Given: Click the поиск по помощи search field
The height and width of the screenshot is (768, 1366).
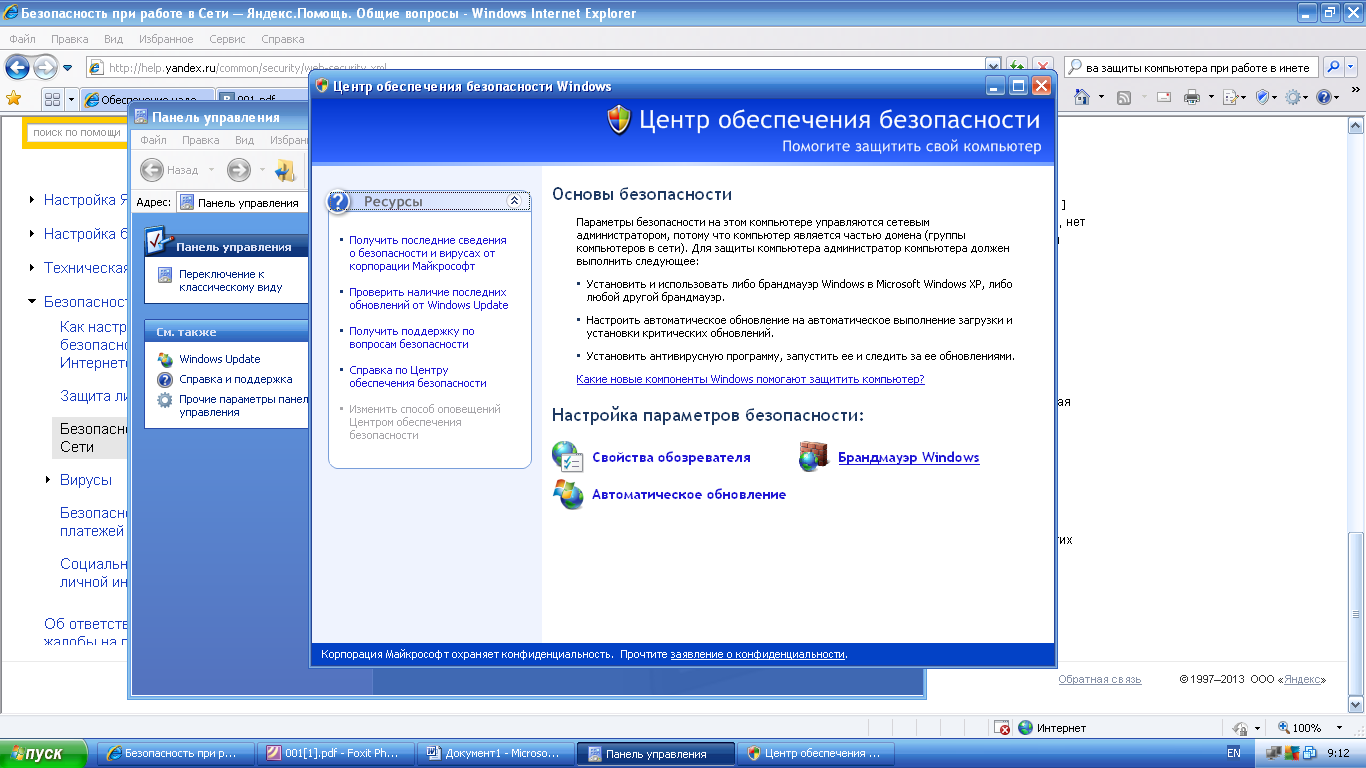Looking at the screenshot, I should click(x=76, y=132).
